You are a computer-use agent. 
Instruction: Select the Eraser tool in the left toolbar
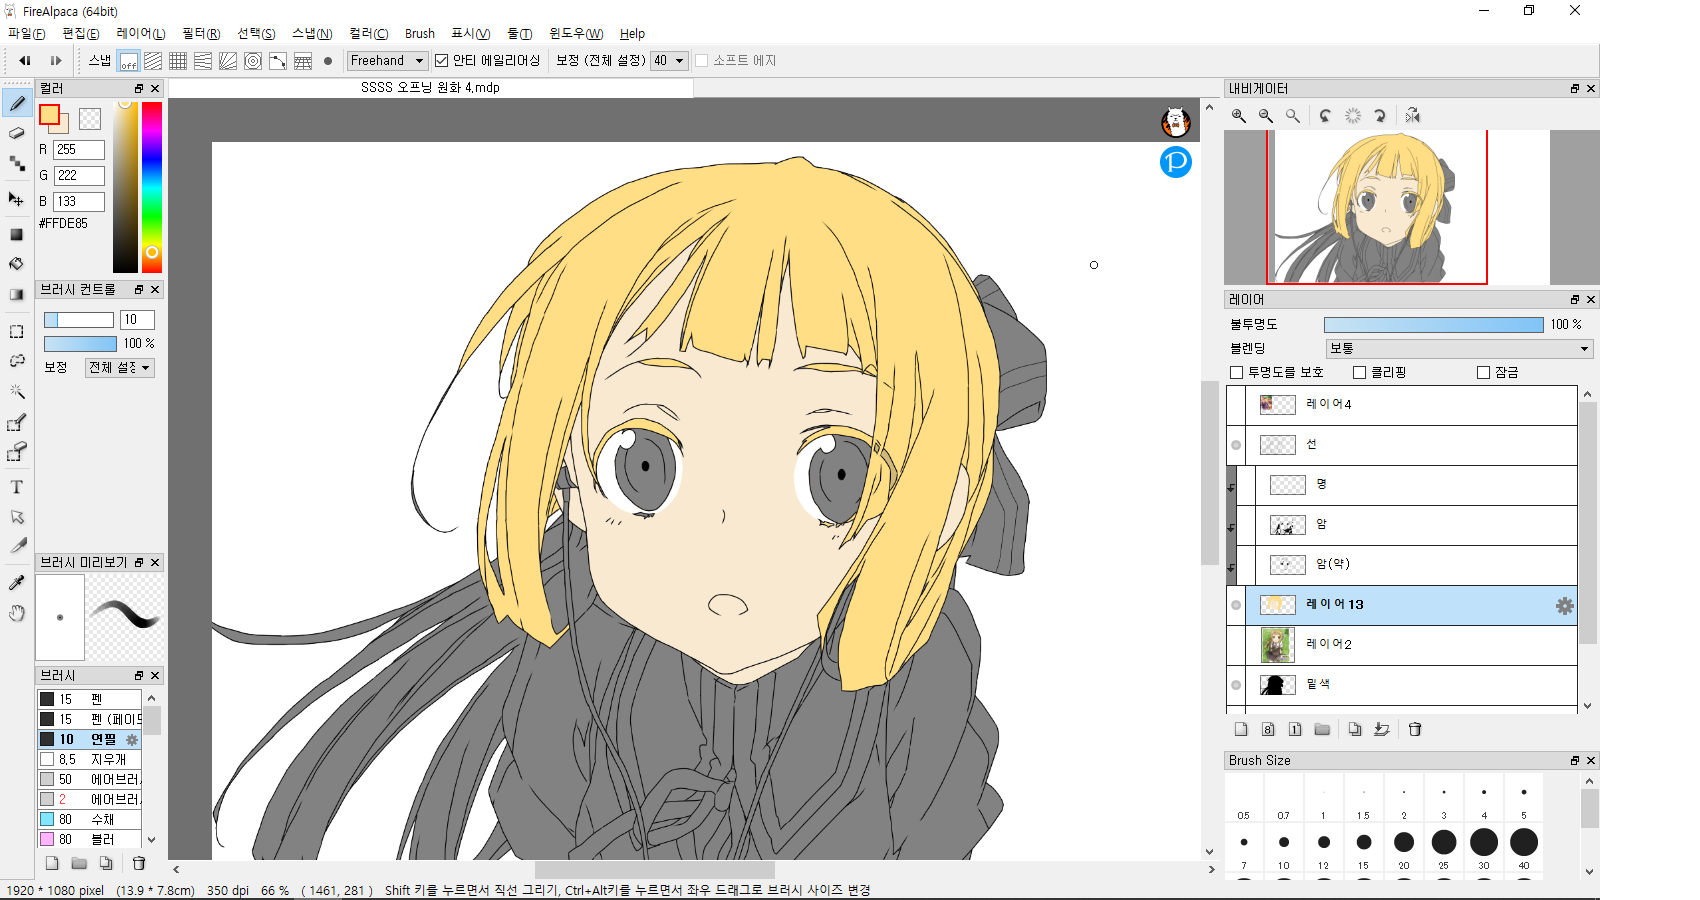(17, 133)
